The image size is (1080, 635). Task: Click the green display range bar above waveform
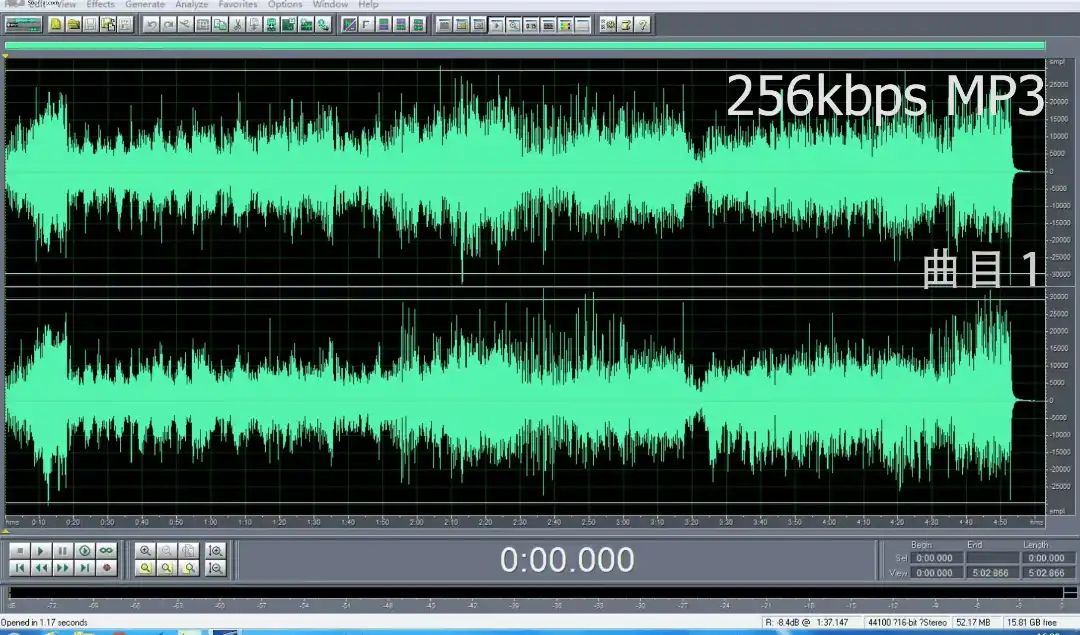524,45
